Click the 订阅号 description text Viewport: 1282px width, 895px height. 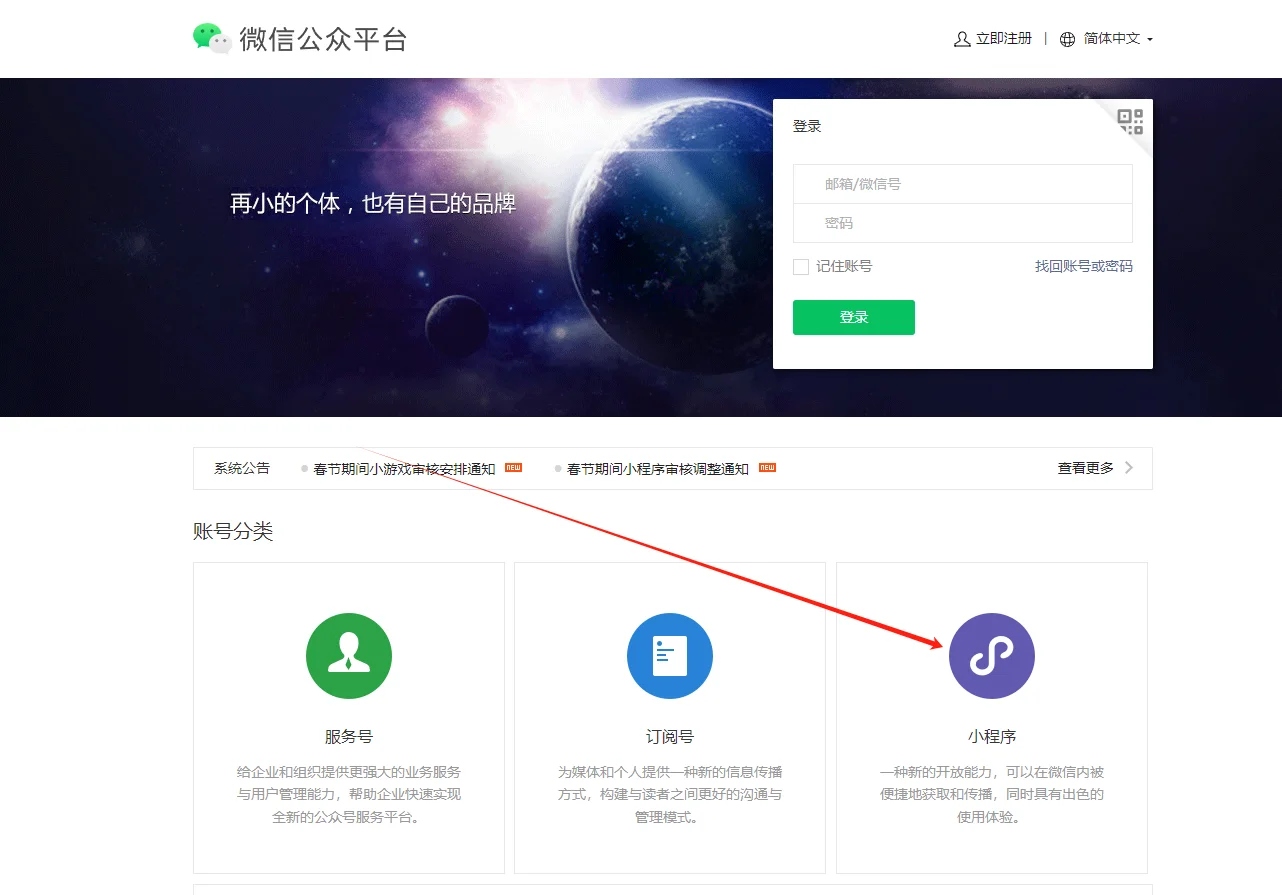tap(670, 795)
